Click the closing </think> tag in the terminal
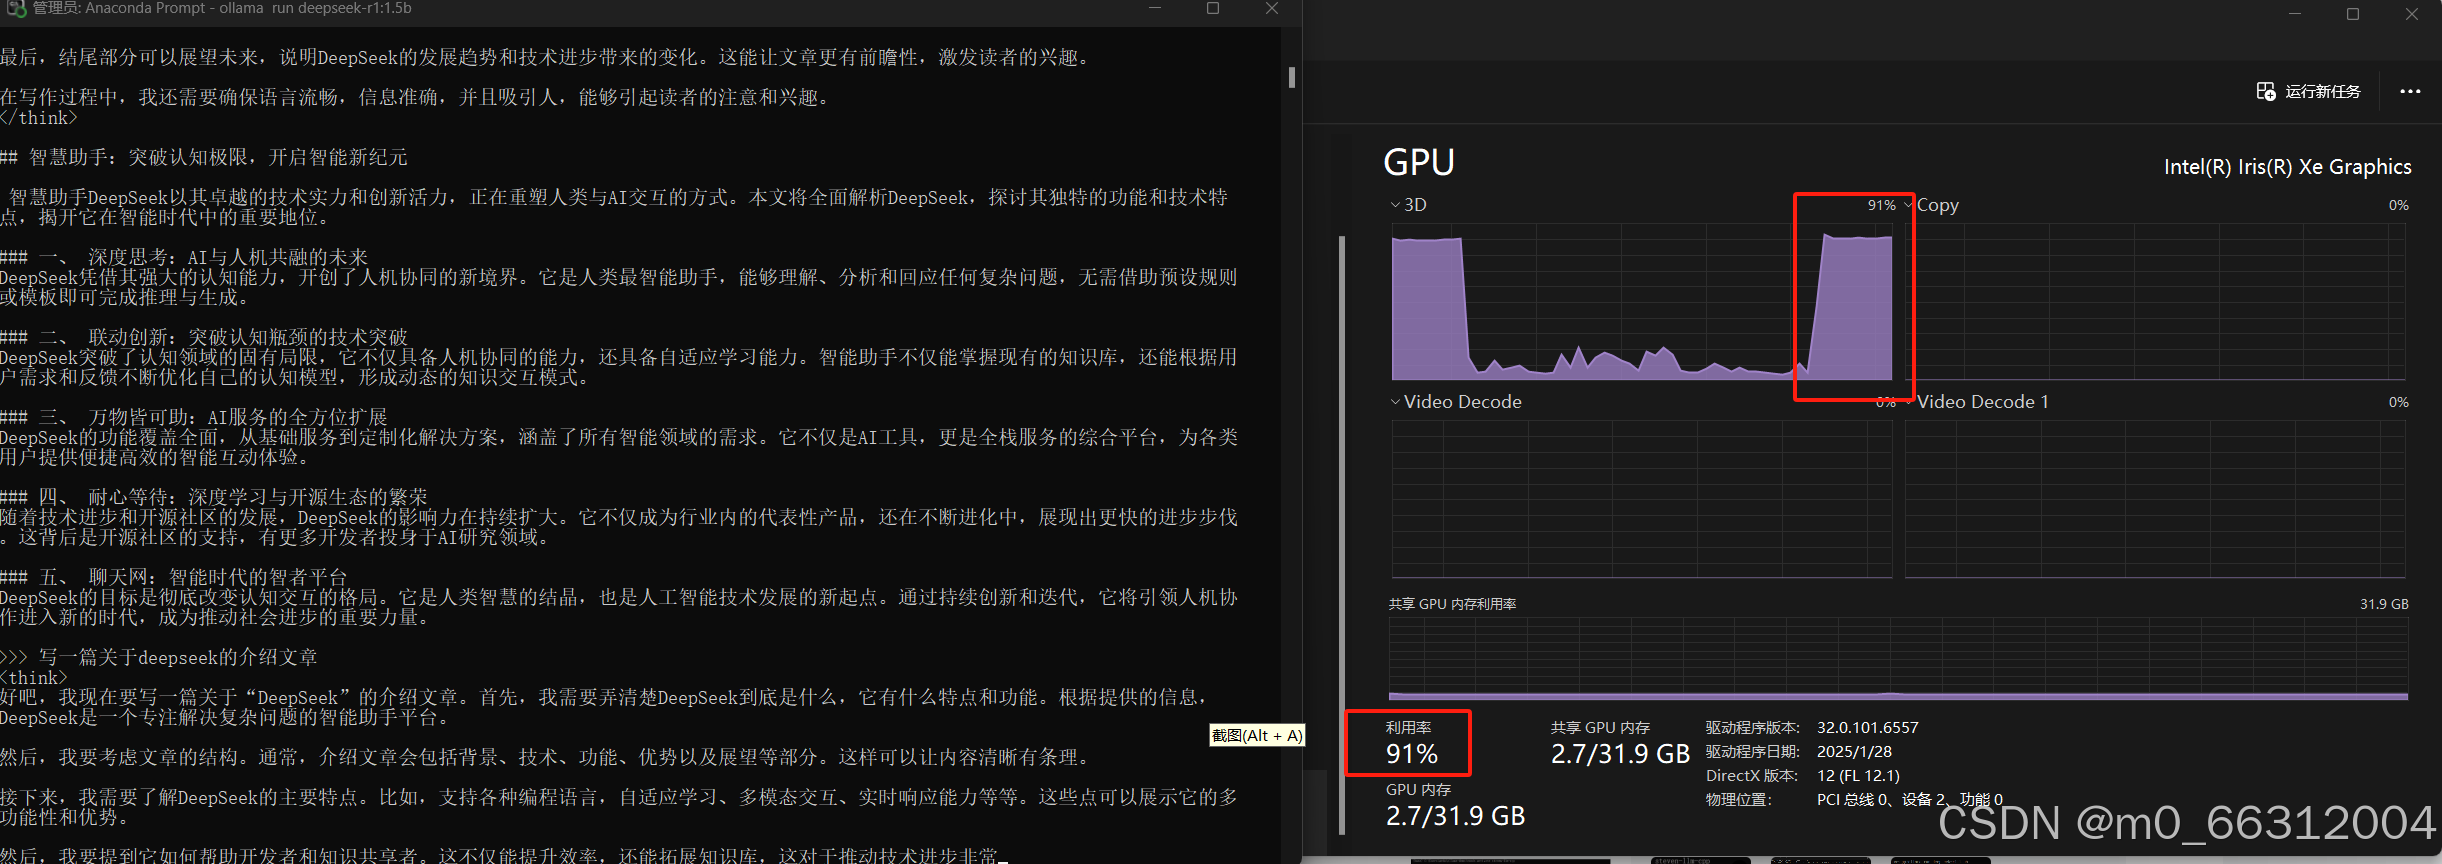2442x864 pixels. 39,118
